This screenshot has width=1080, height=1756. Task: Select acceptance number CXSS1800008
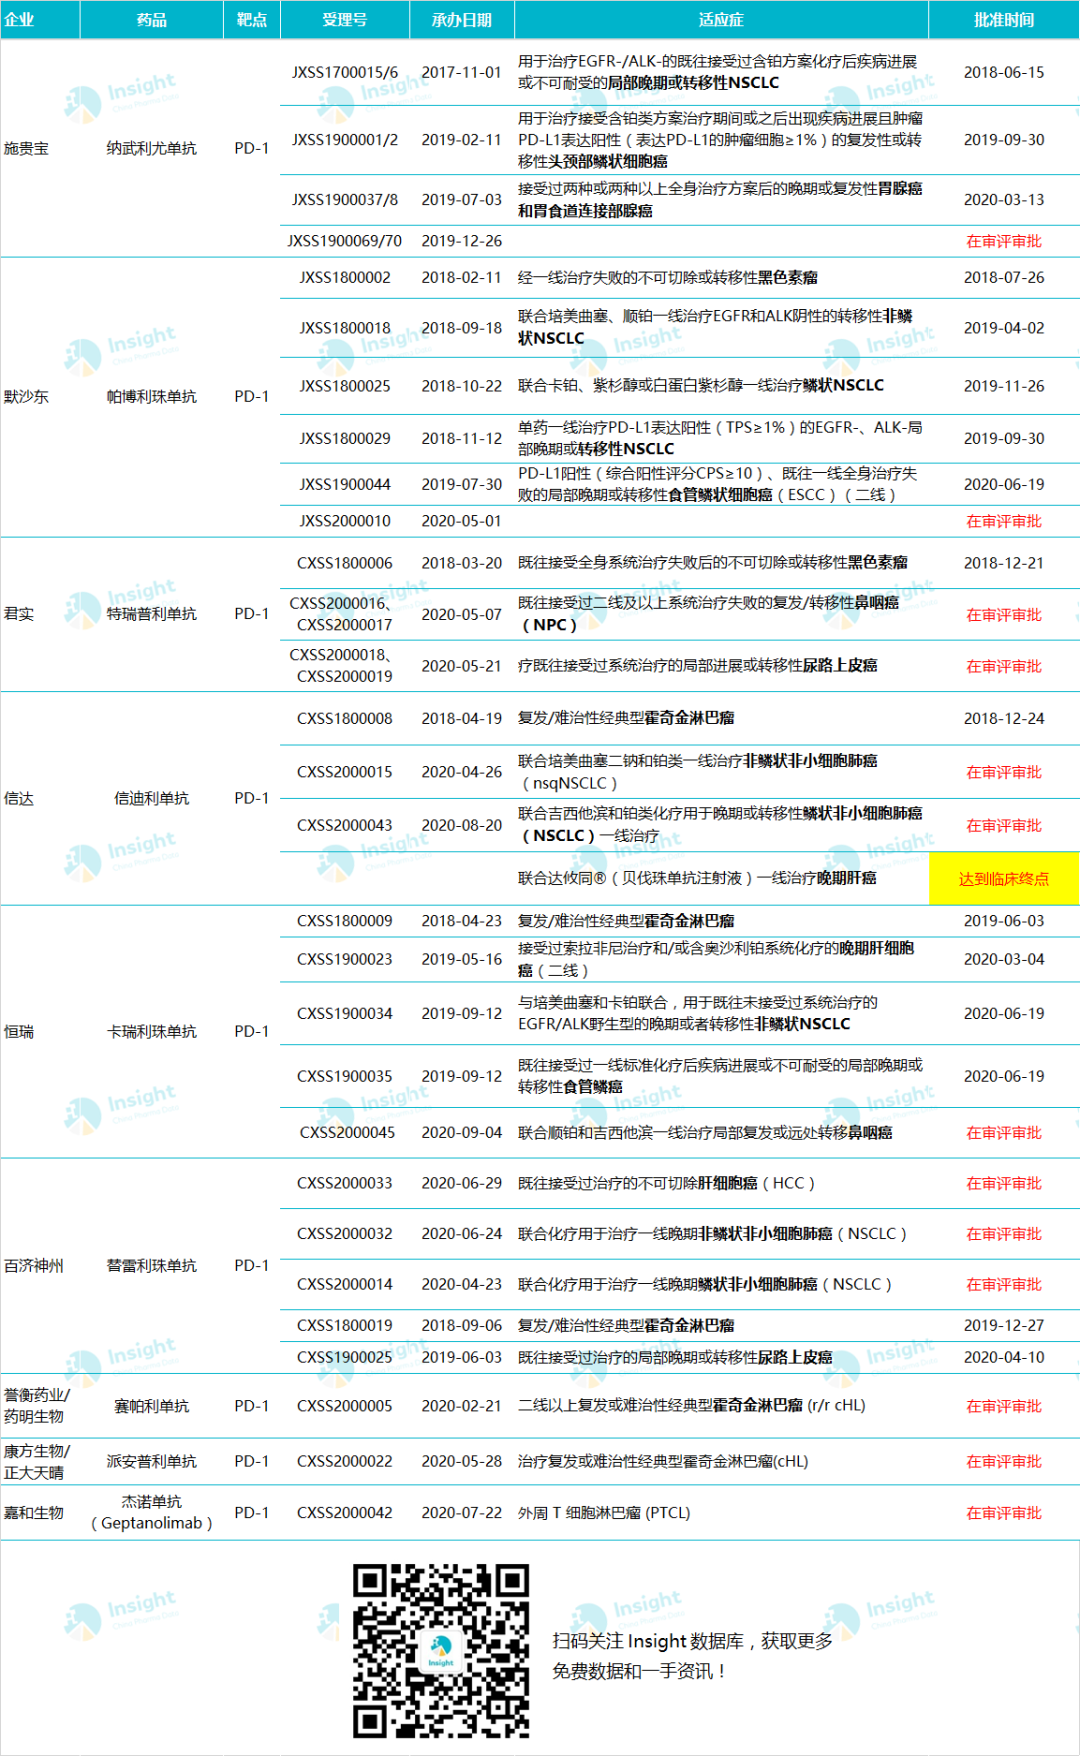pos(345,718)
